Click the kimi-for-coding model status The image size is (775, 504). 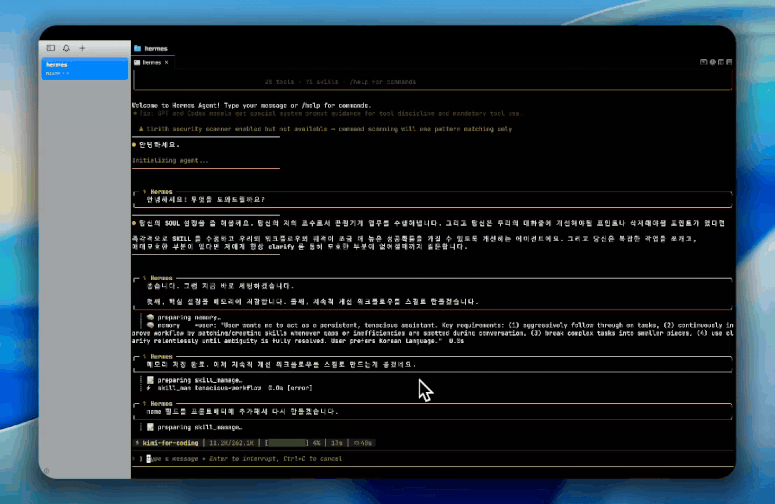pyautogui.click(x=170, y=443)
